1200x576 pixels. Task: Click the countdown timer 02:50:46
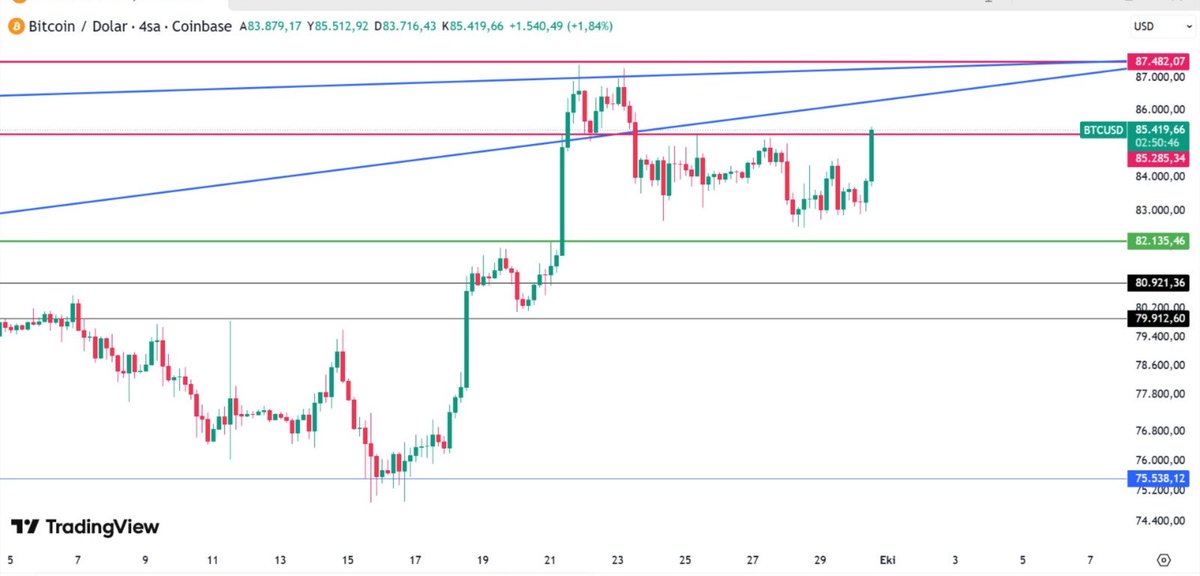tap(1159, 143)
